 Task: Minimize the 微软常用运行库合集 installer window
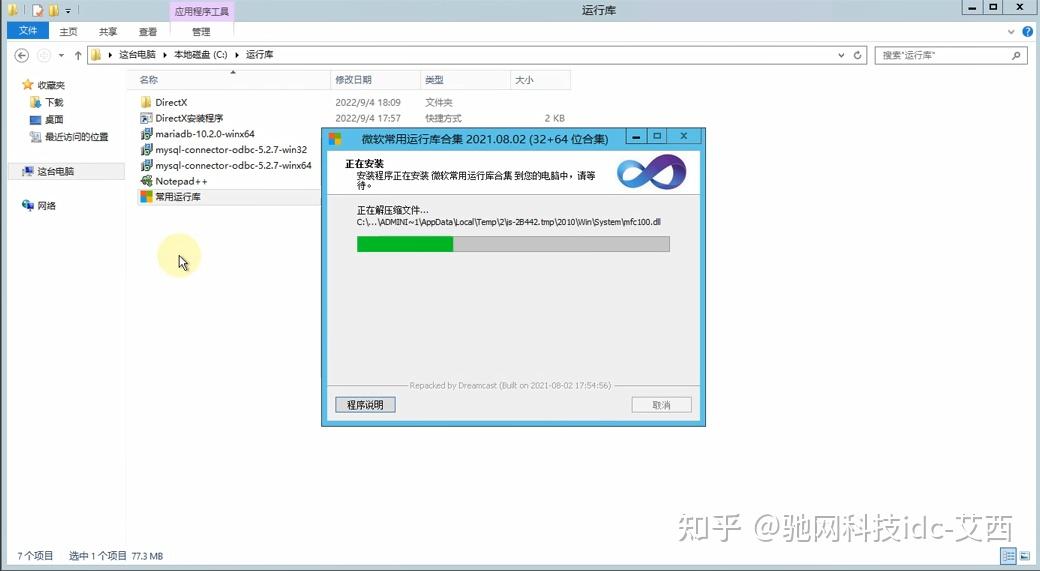pos(637,136)
